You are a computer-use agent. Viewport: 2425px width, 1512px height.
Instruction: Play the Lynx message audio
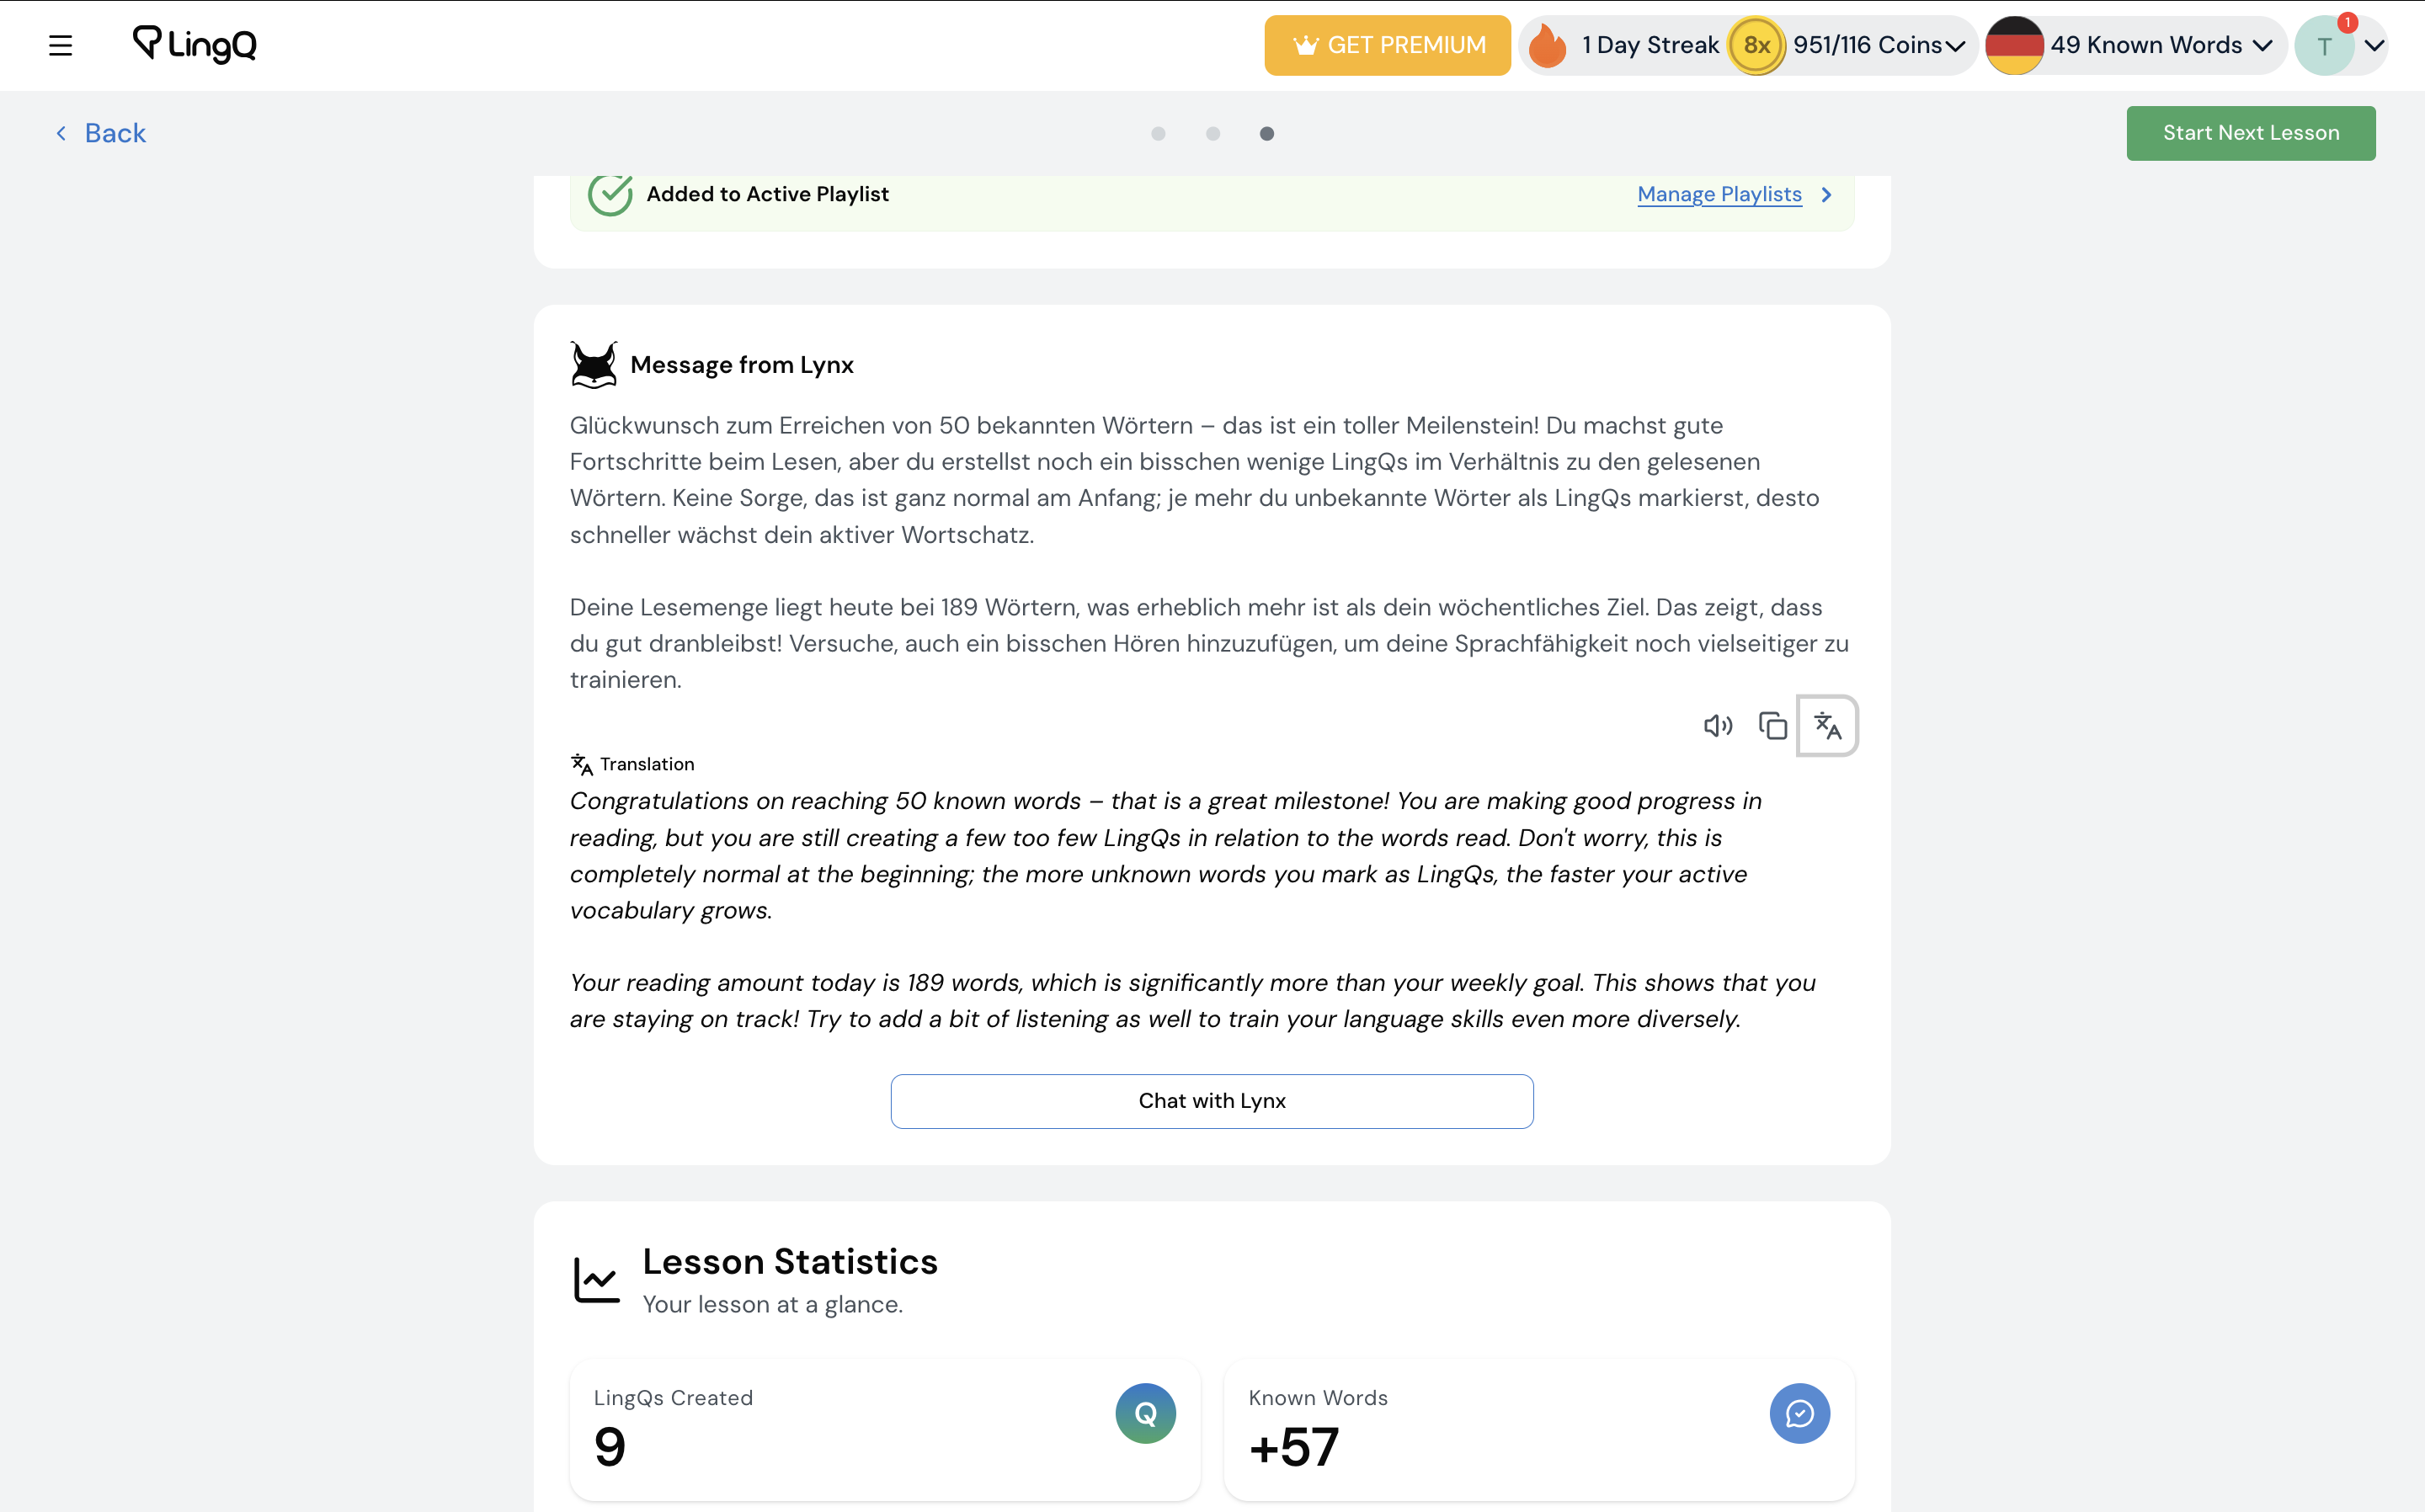tap(1717, 726)
